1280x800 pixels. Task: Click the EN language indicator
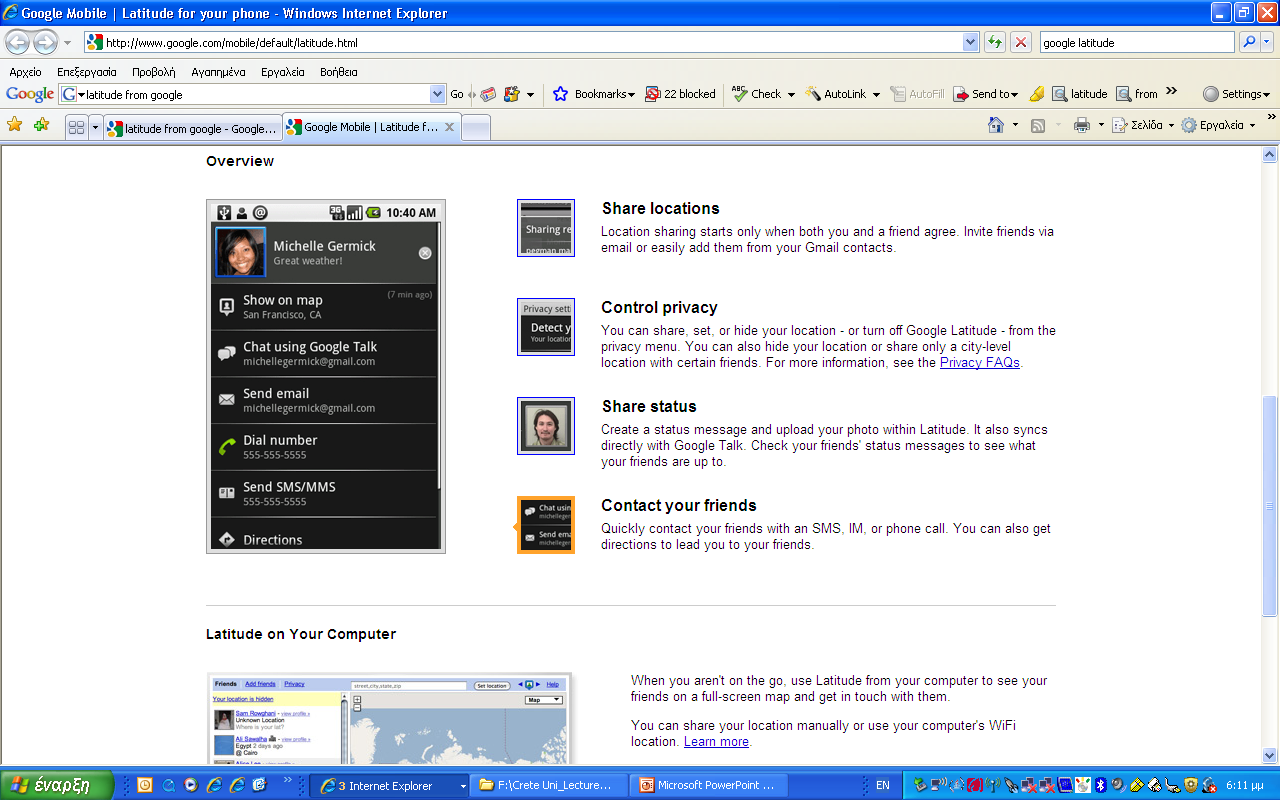883,785
